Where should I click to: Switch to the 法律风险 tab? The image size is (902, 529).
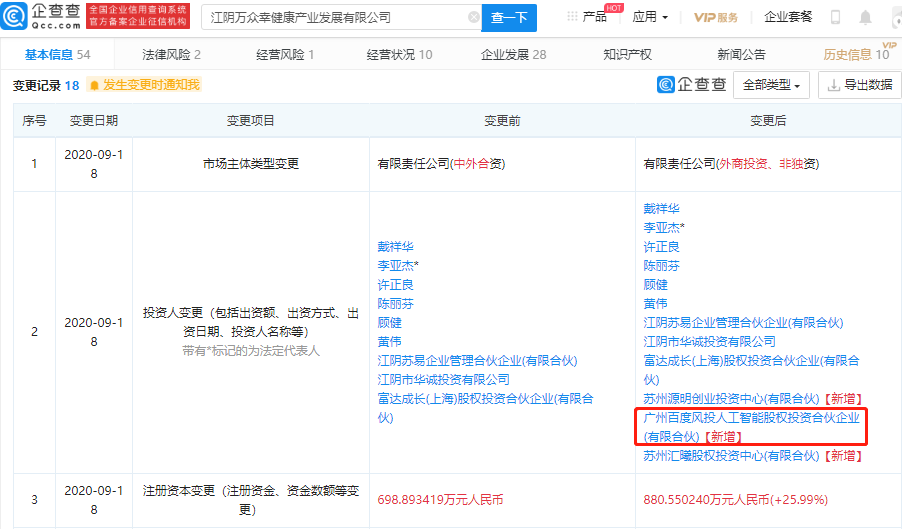(171, 55)
